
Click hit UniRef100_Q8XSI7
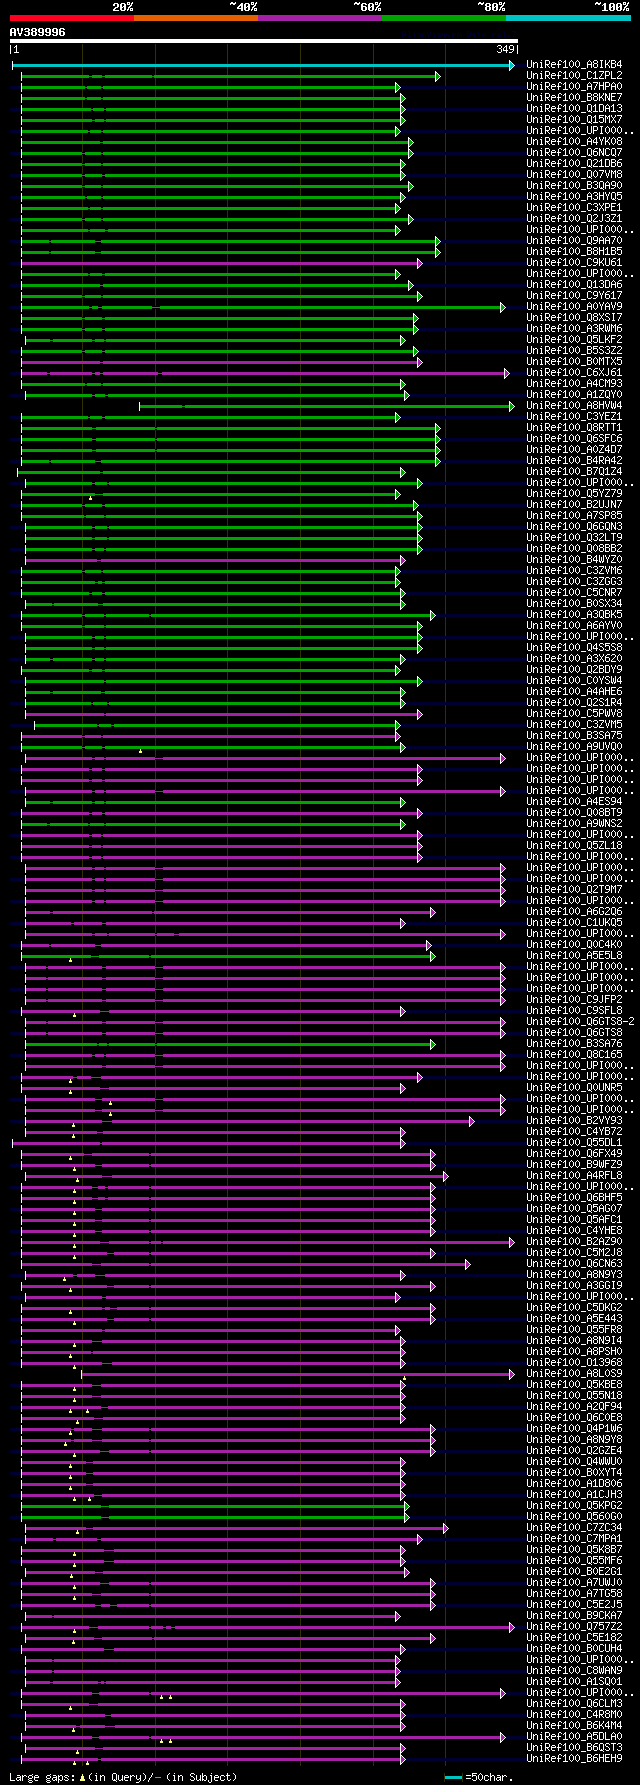pos(575,318)
